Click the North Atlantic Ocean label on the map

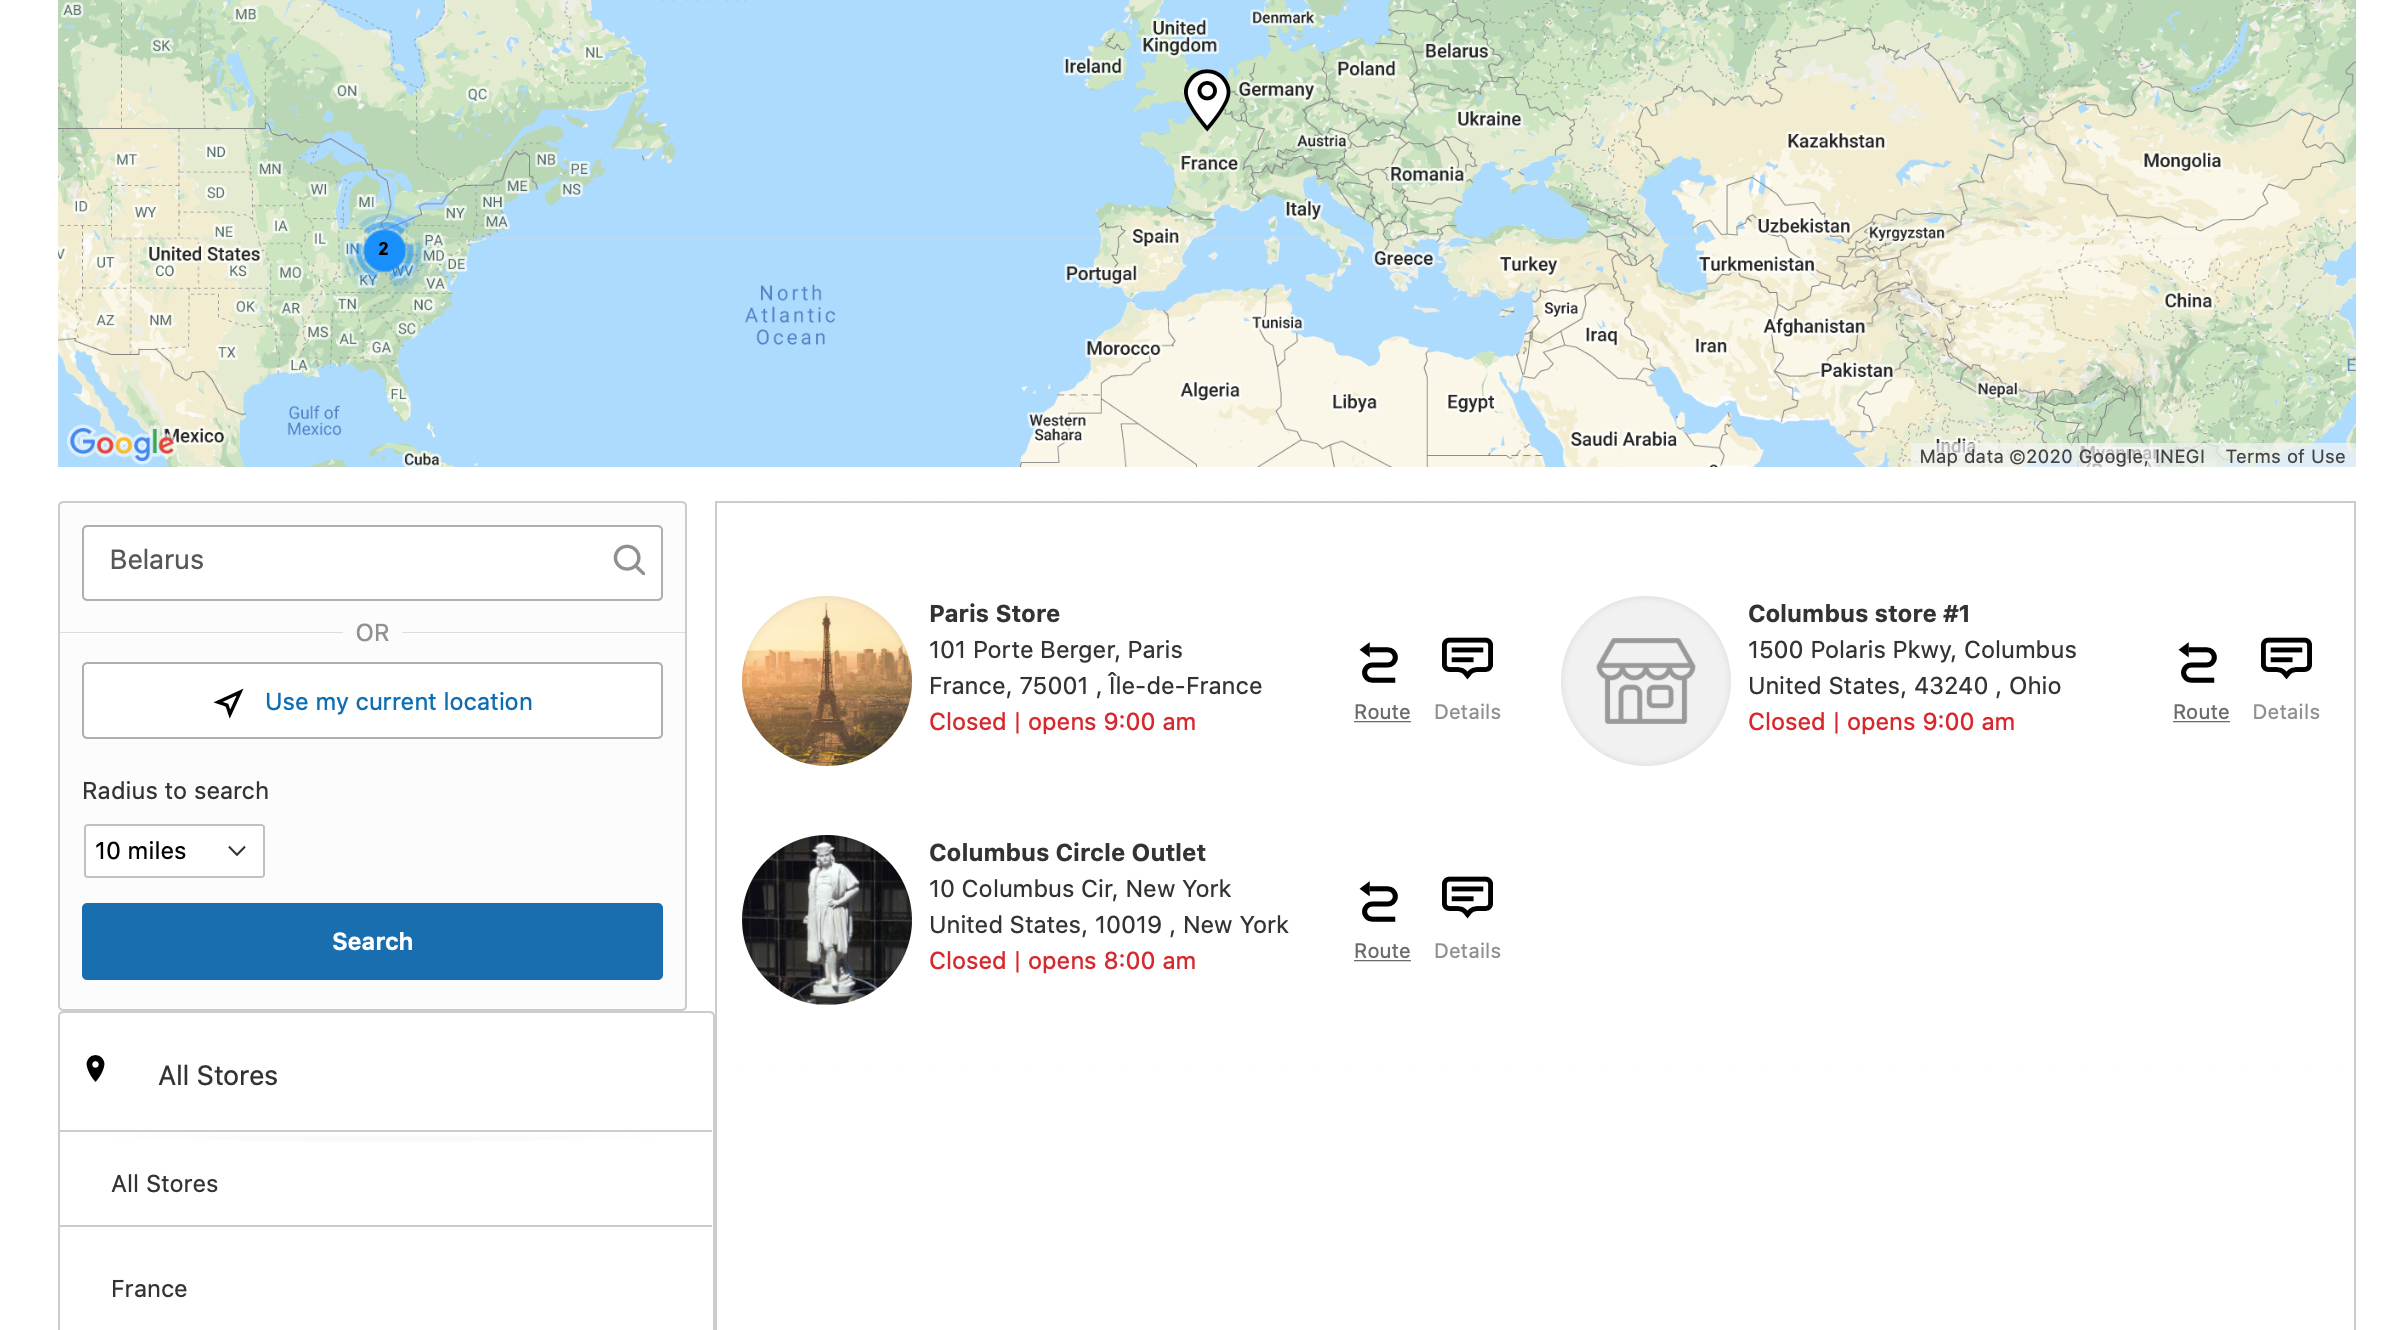[x=791, y=315]
